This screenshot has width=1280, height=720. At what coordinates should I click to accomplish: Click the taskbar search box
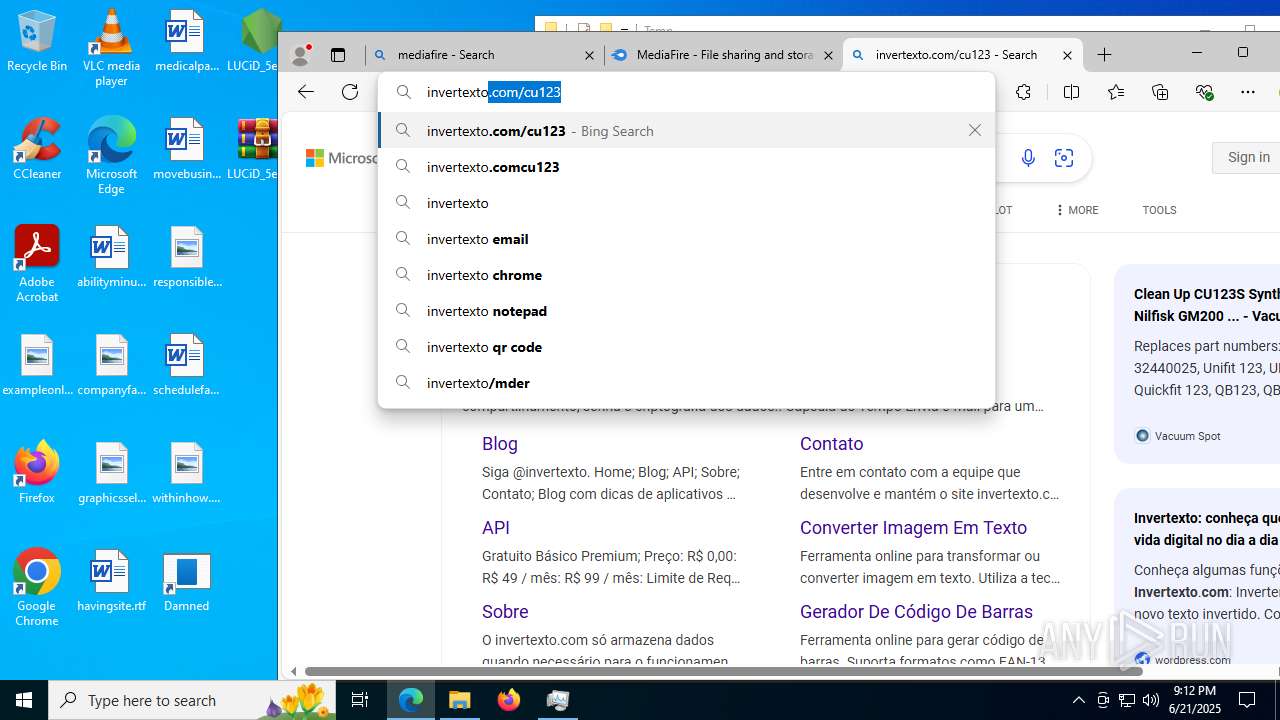tap(192, 700)
